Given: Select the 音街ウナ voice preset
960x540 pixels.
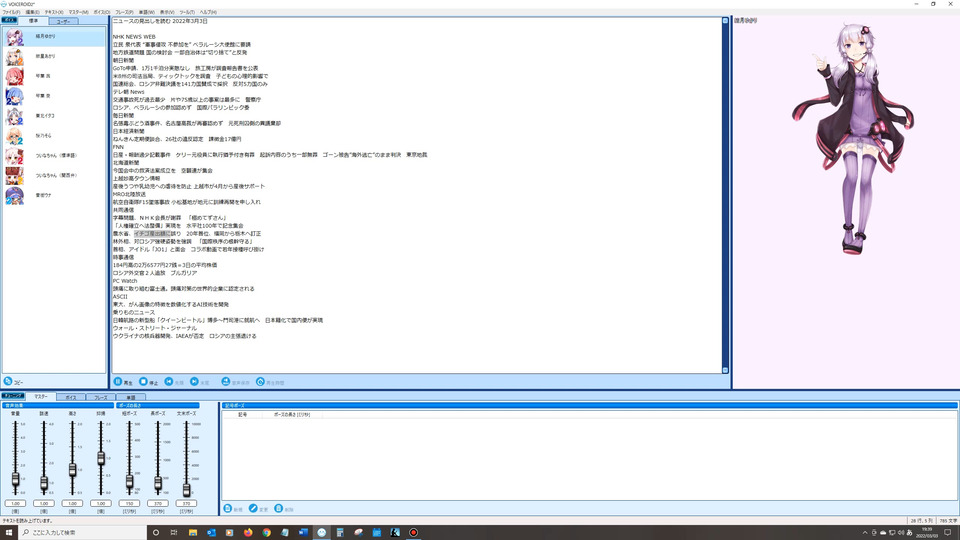Looking at the screenshot, I should 54,195.
